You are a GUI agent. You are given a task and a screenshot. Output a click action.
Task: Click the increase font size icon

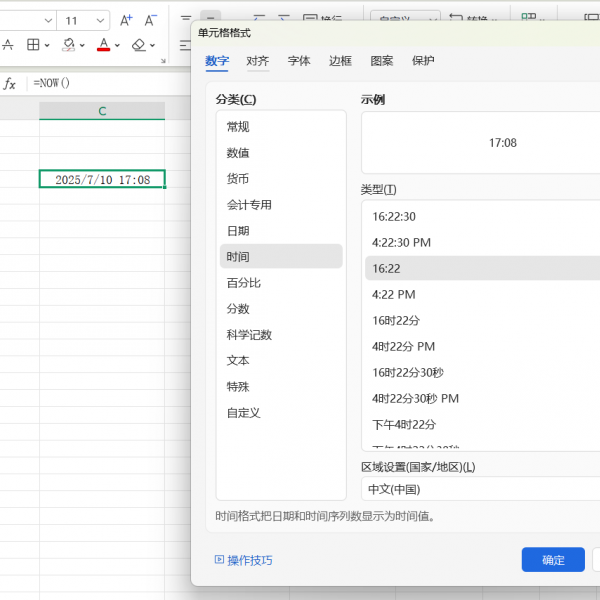pos(126,20)
